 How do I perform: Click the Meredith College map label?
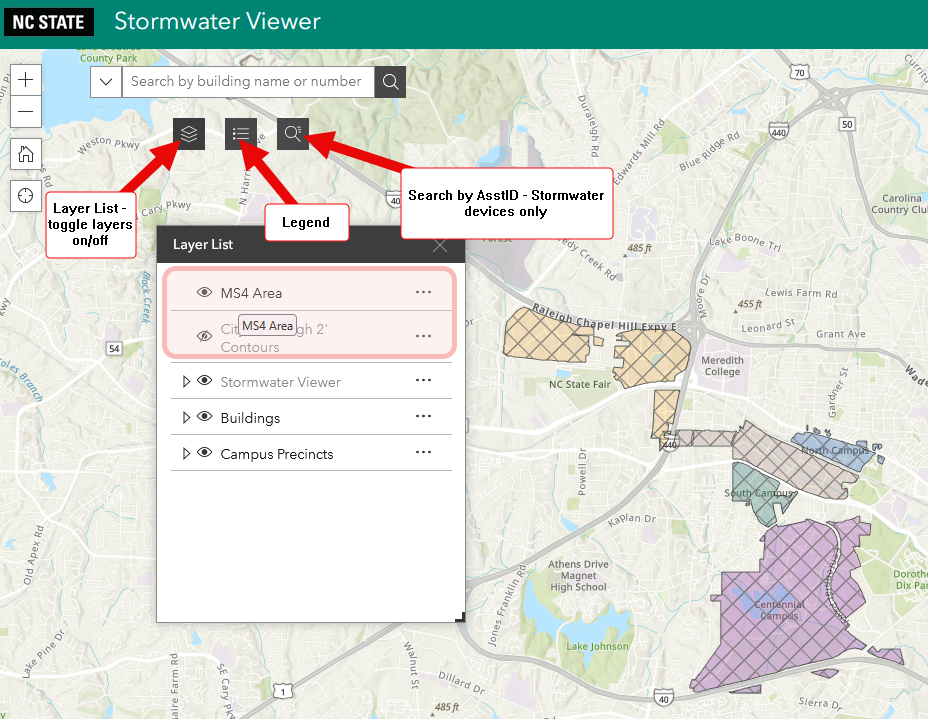722,366
